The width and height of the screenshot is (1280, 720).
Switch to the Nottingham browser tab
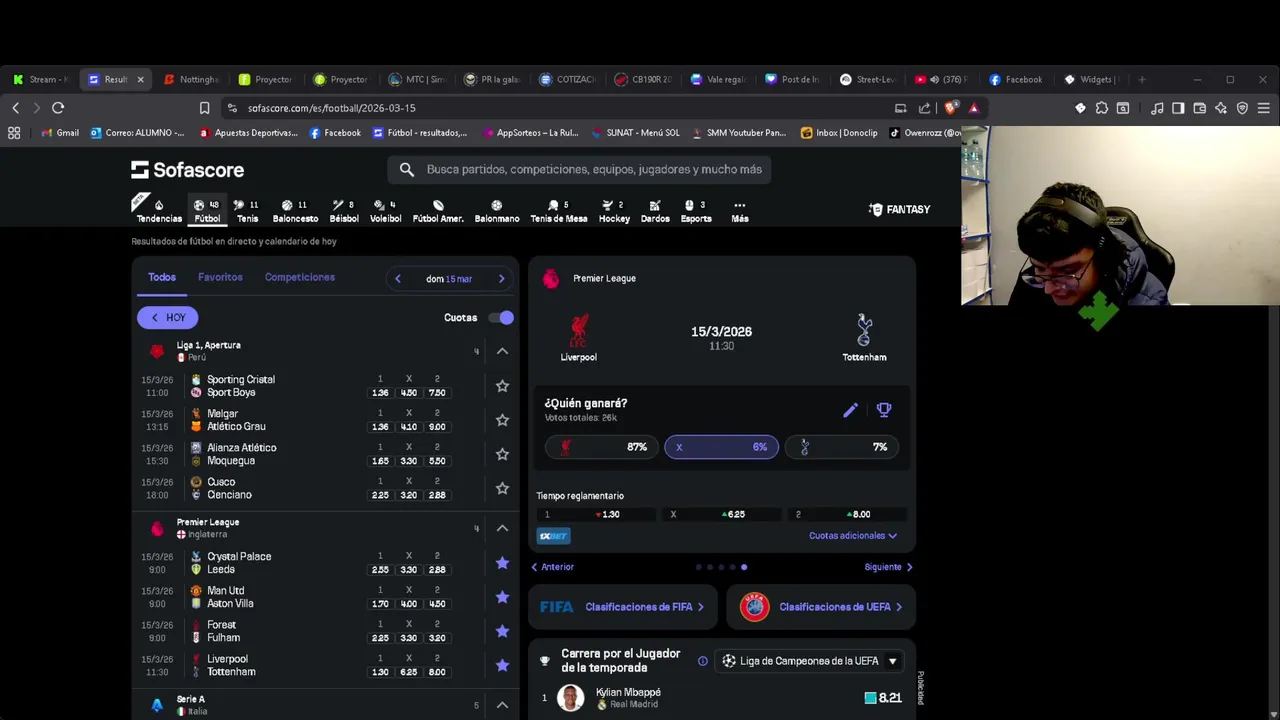coord(191,79)
